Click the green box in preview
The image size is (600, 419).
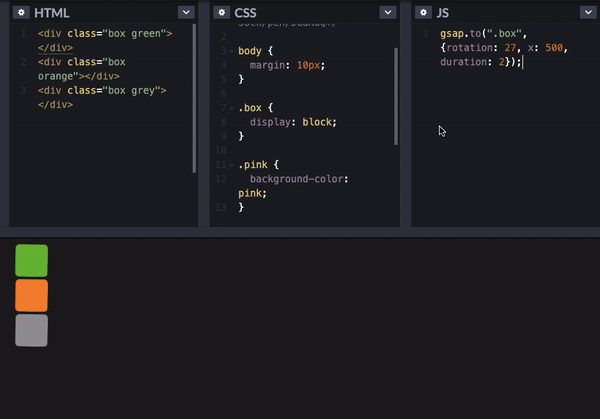[x=31, y=261]
